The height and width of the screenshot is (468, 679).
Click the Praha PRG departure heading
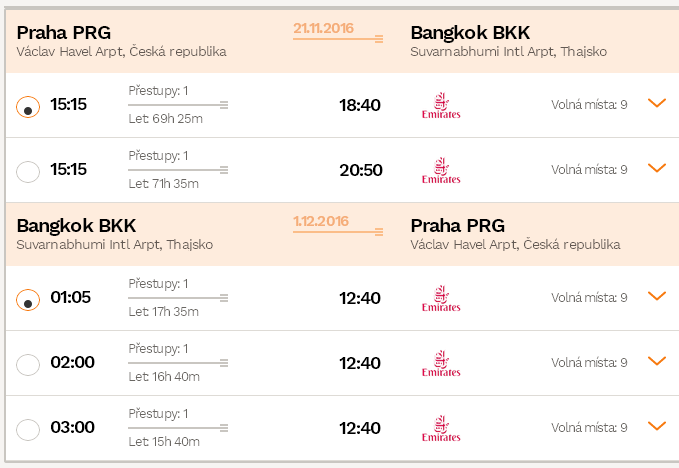click(64, 33)
